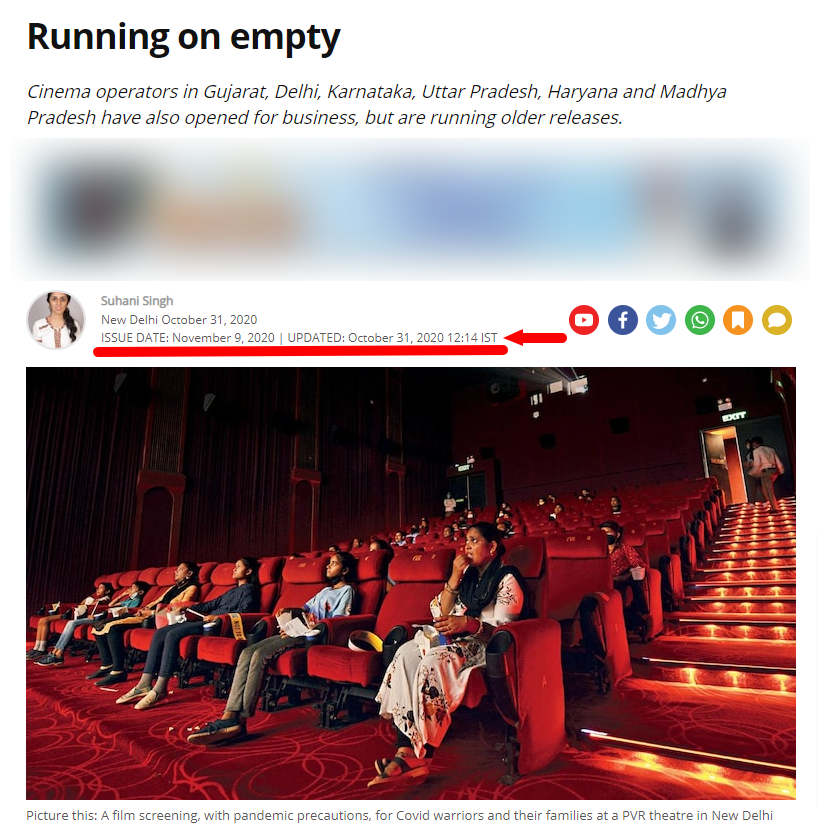The image size is (817, 830).
Task: Tweet this article via Twitter icon
Action: 661,320
